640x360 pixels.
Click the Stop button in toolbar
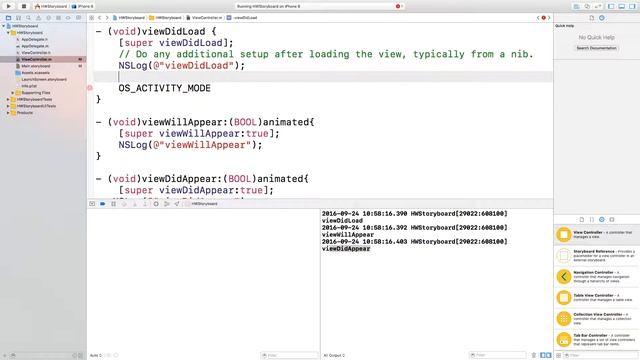point(24,6)
